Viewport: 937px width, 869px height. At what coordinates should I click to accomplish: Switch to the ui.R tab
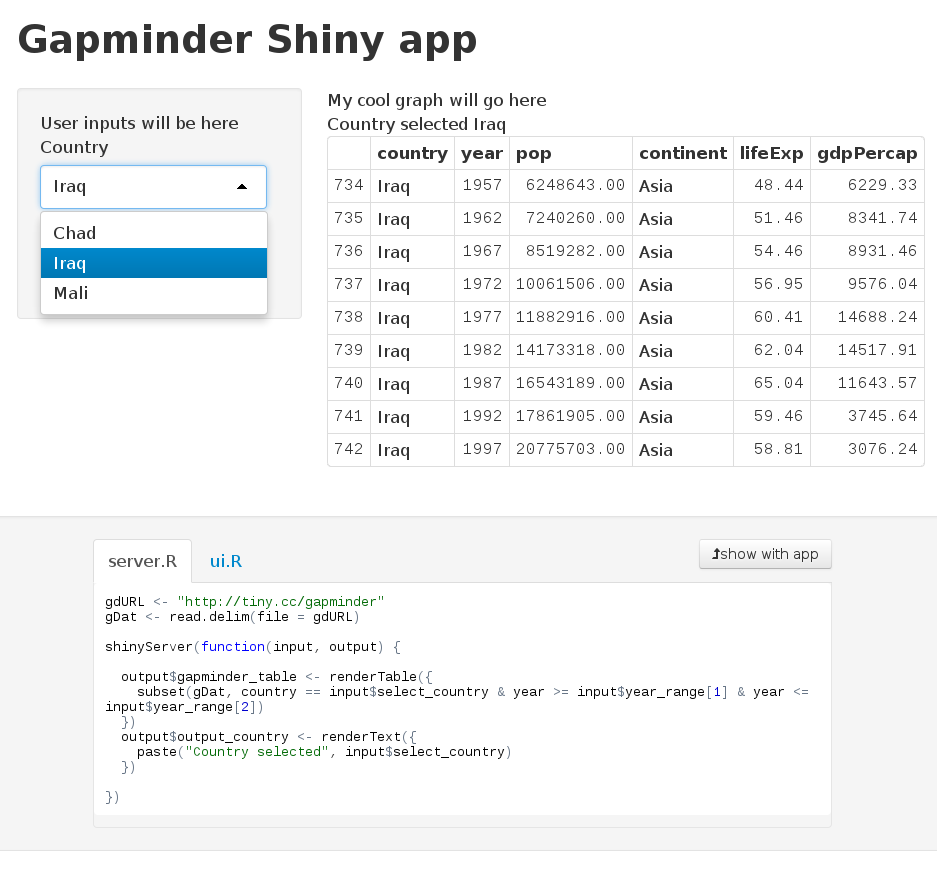pyautogui.click(x=225, y=561)
